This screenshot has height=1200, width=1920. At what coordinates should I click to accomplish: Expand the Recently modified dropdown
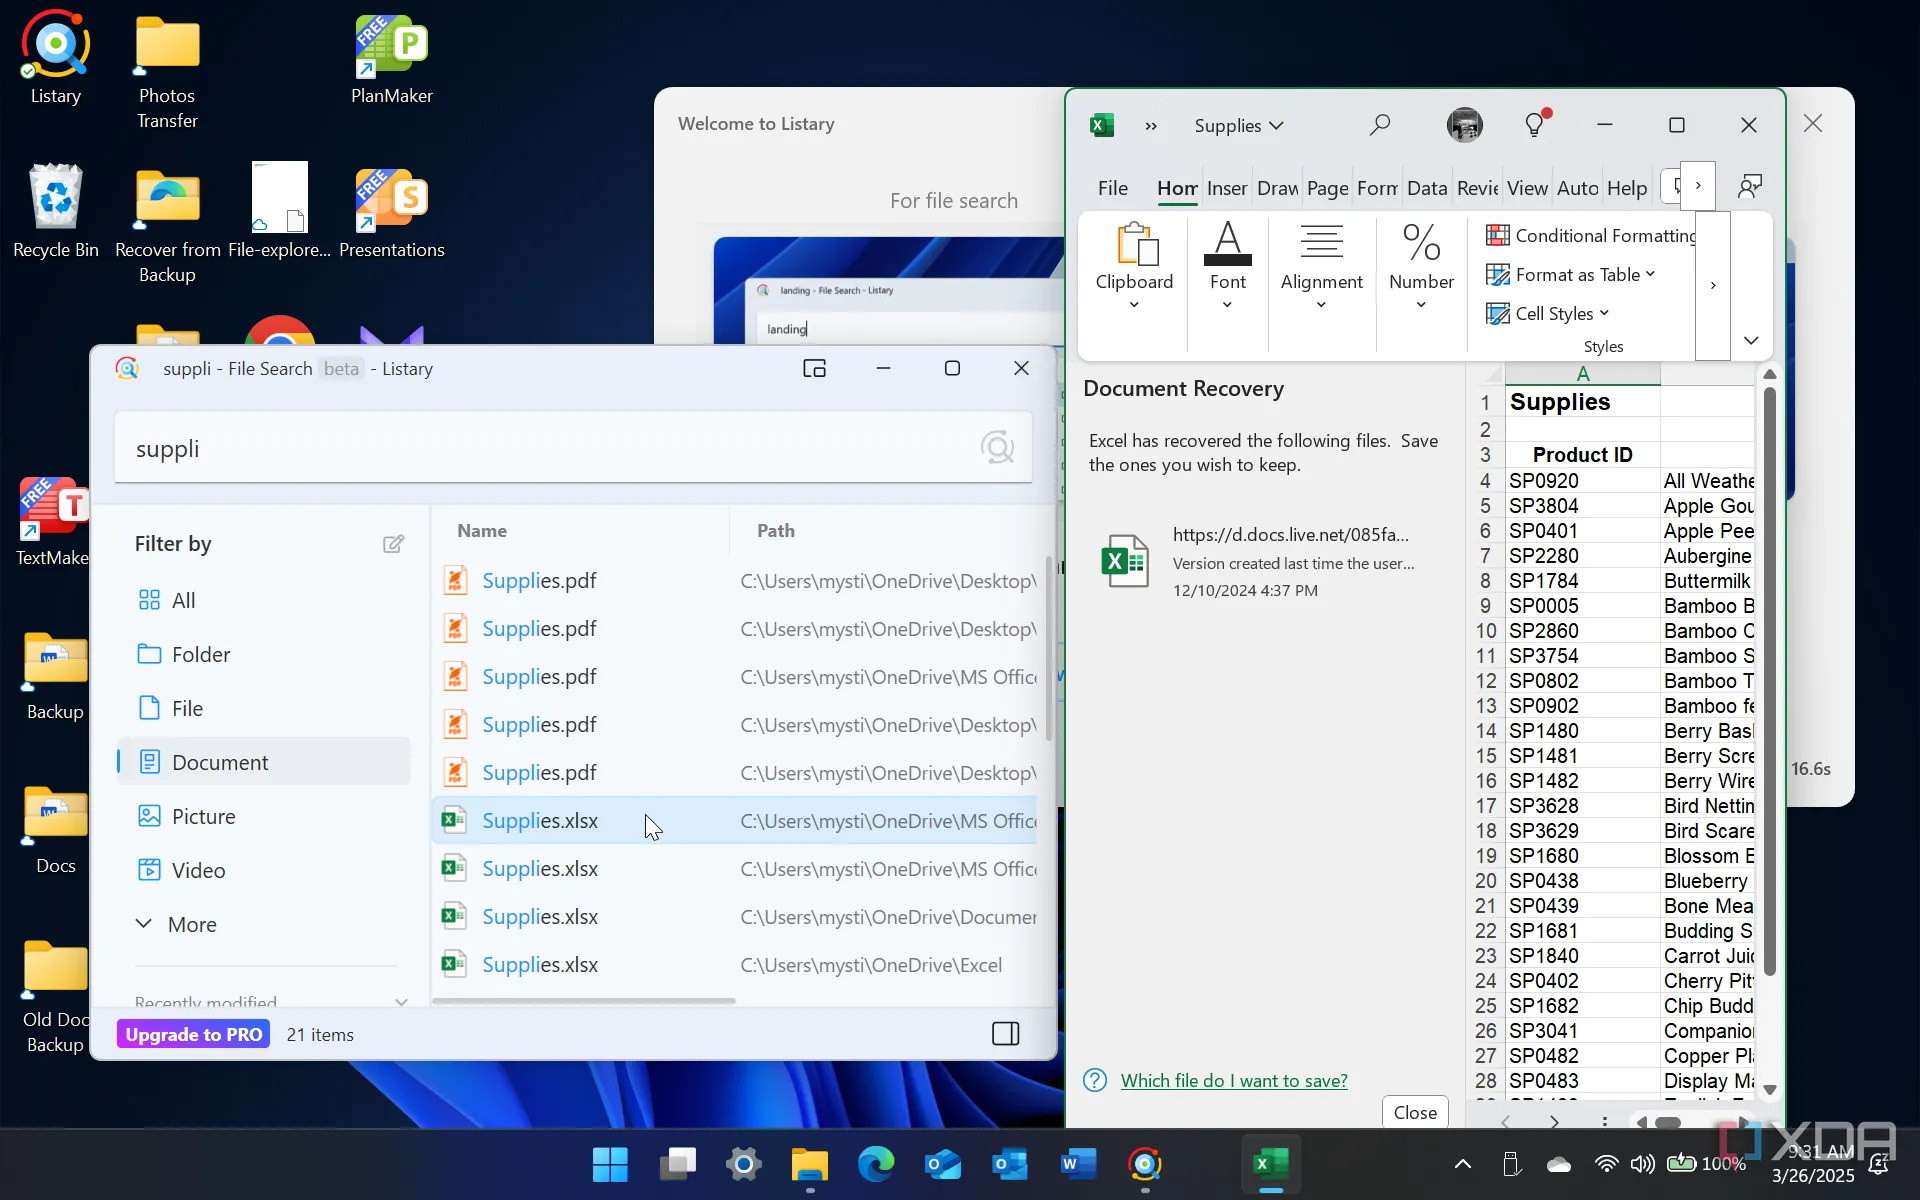(401, 1001)
